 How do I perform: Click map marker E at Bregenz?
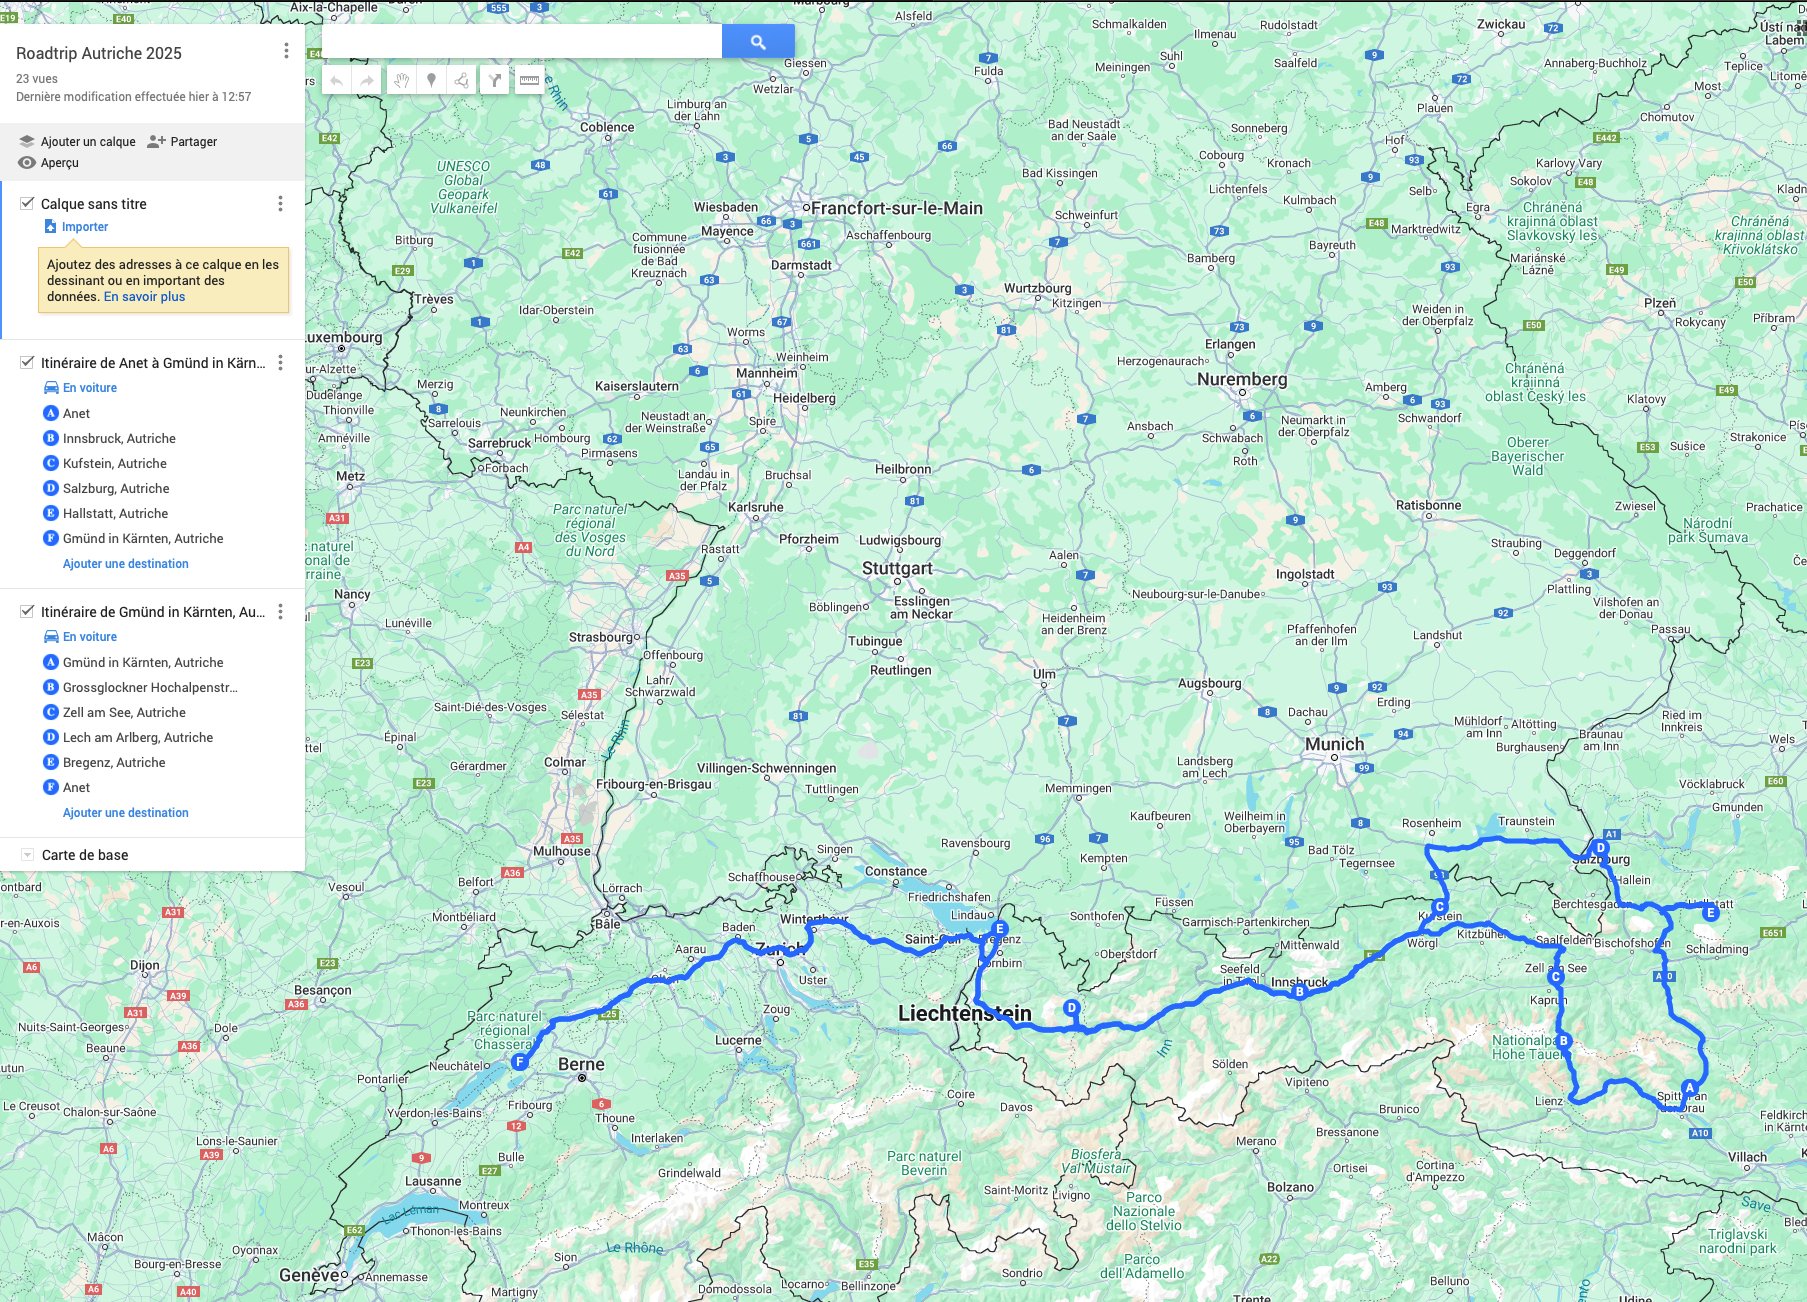click(x=999, y=929)
